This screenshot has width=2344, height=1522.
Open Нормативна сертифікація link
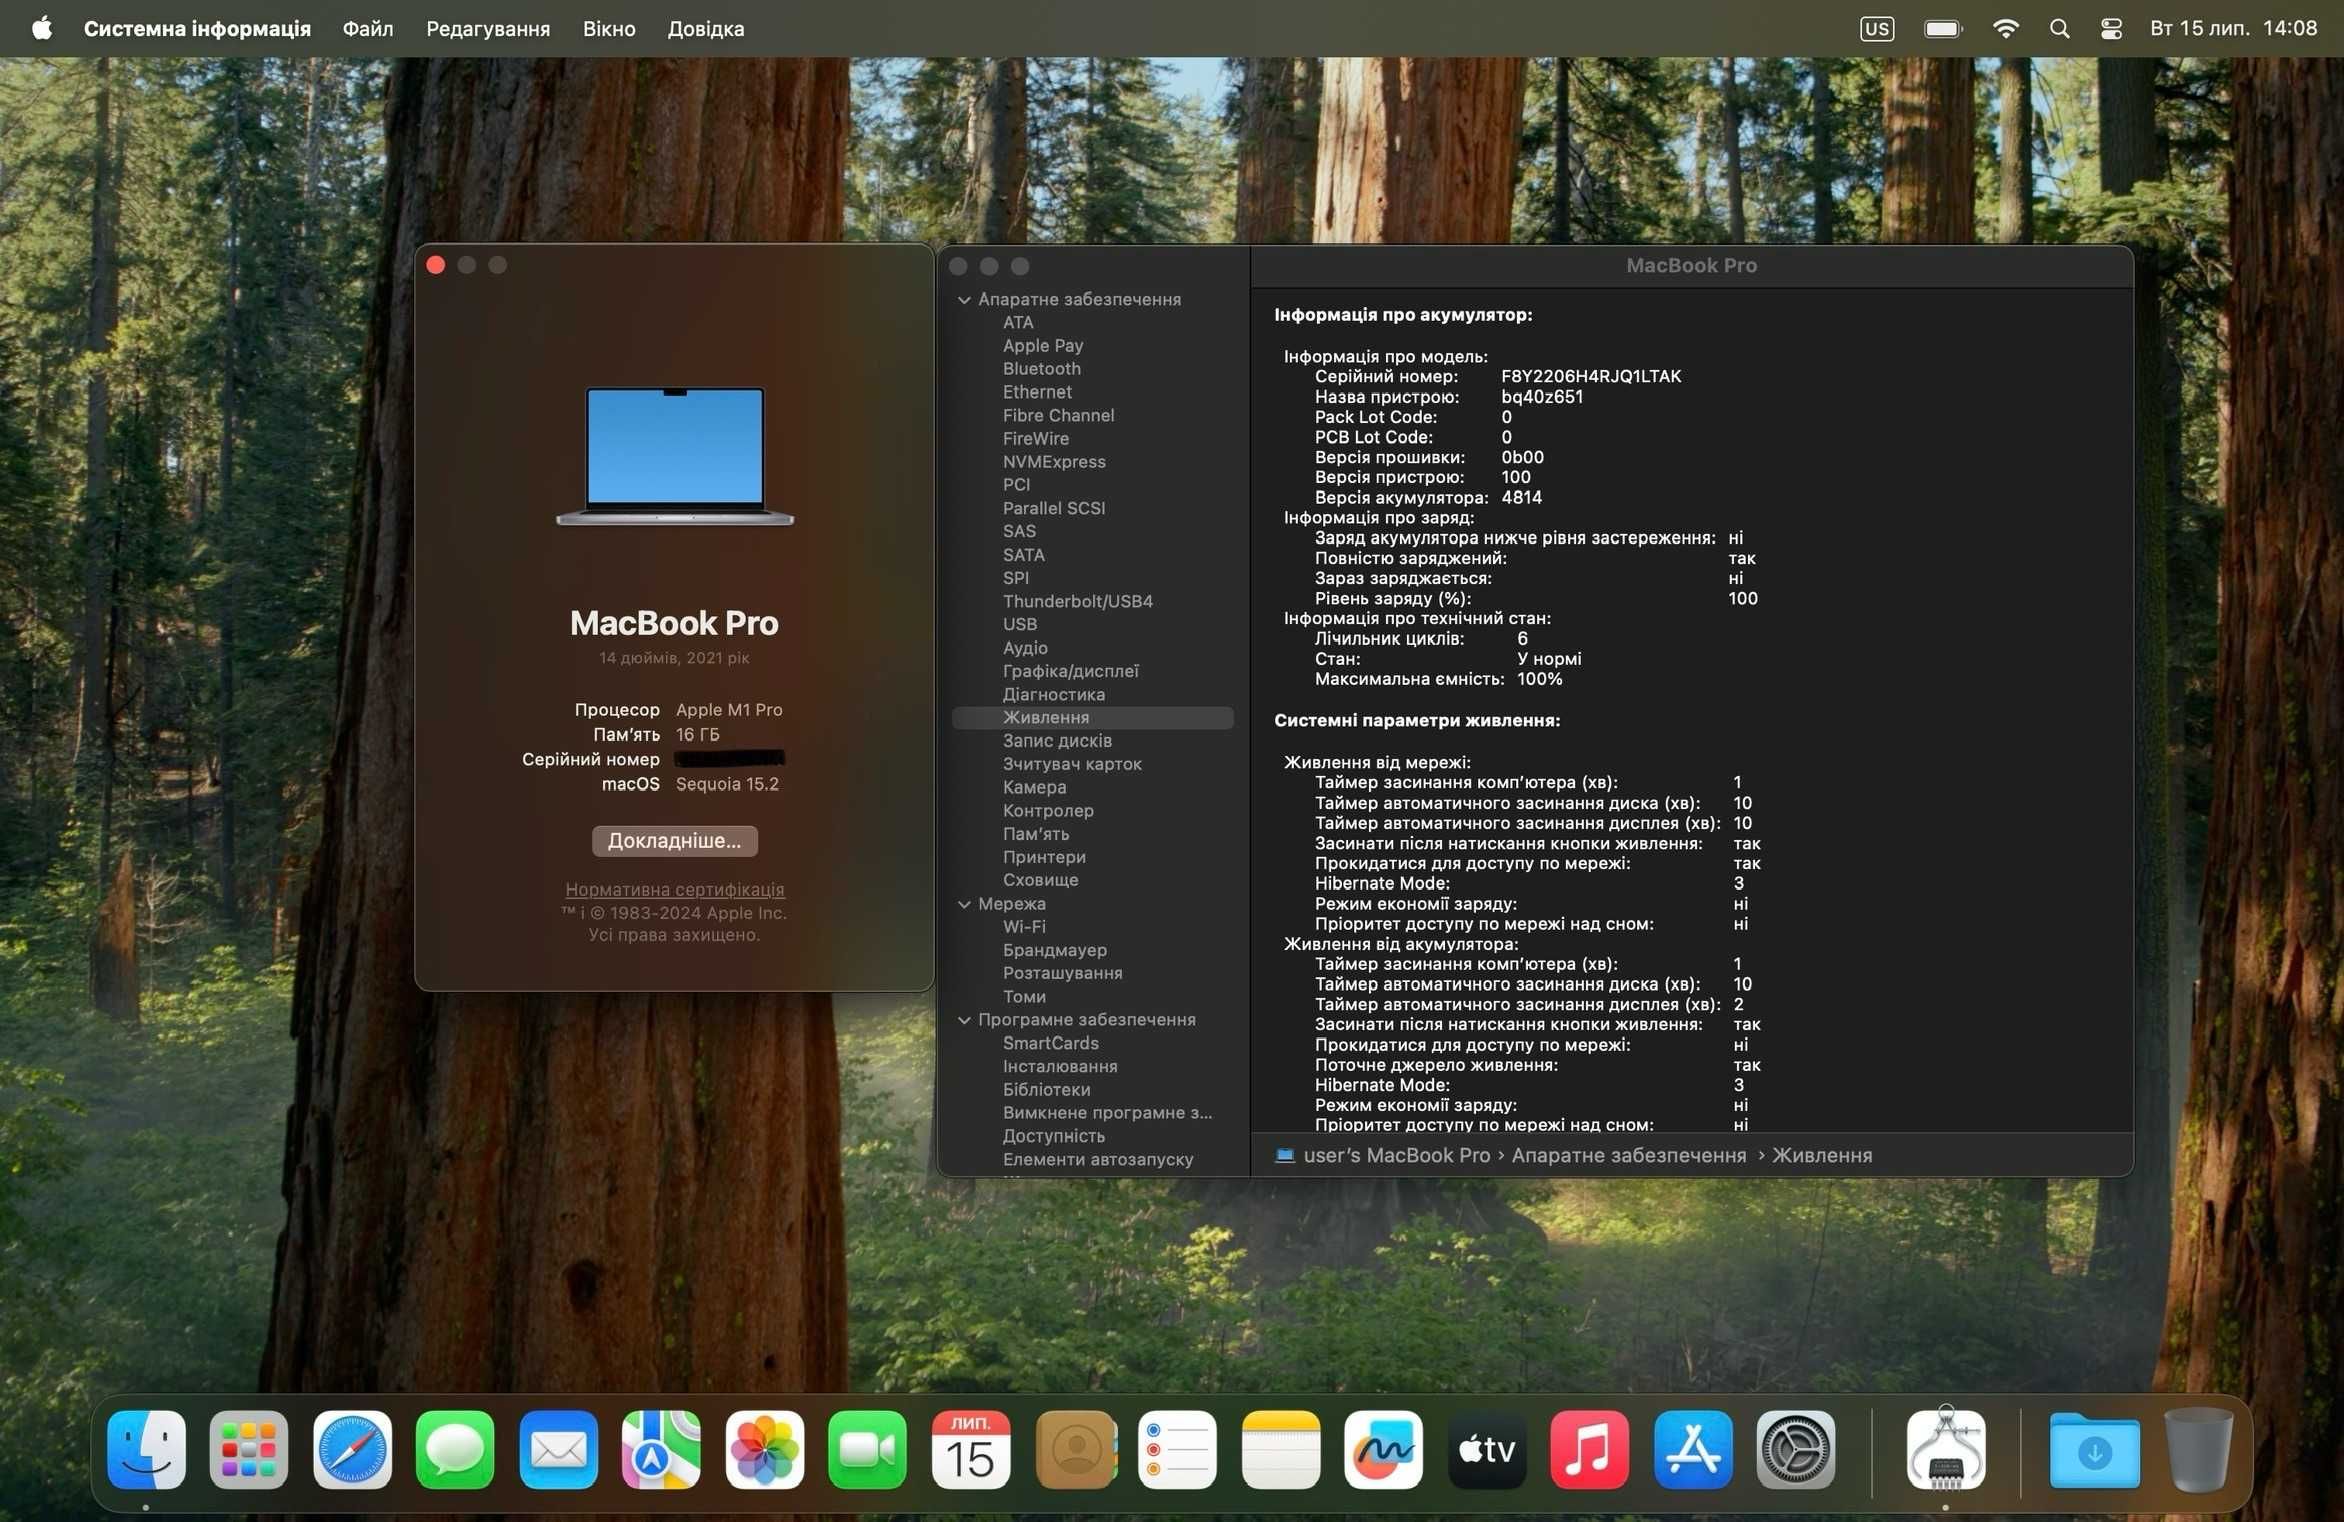tap(674, 889)
